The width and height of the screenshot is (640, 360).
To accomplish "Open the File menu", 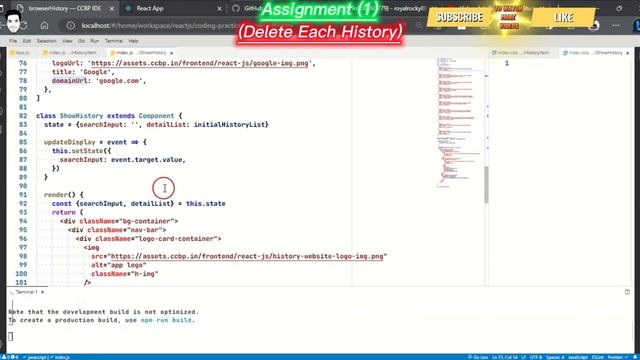I will (13, 41).
